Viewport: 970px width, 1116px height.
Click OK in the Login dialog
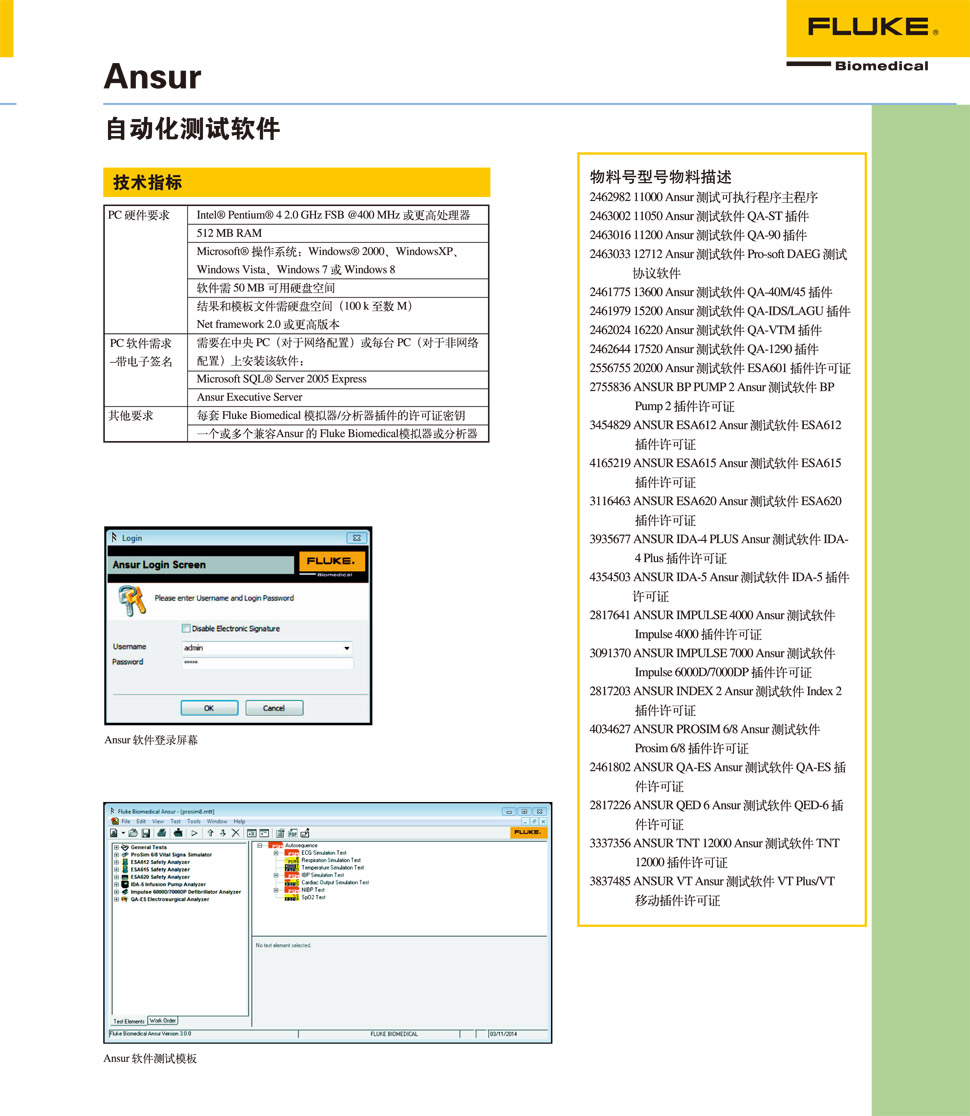[209, 708]
